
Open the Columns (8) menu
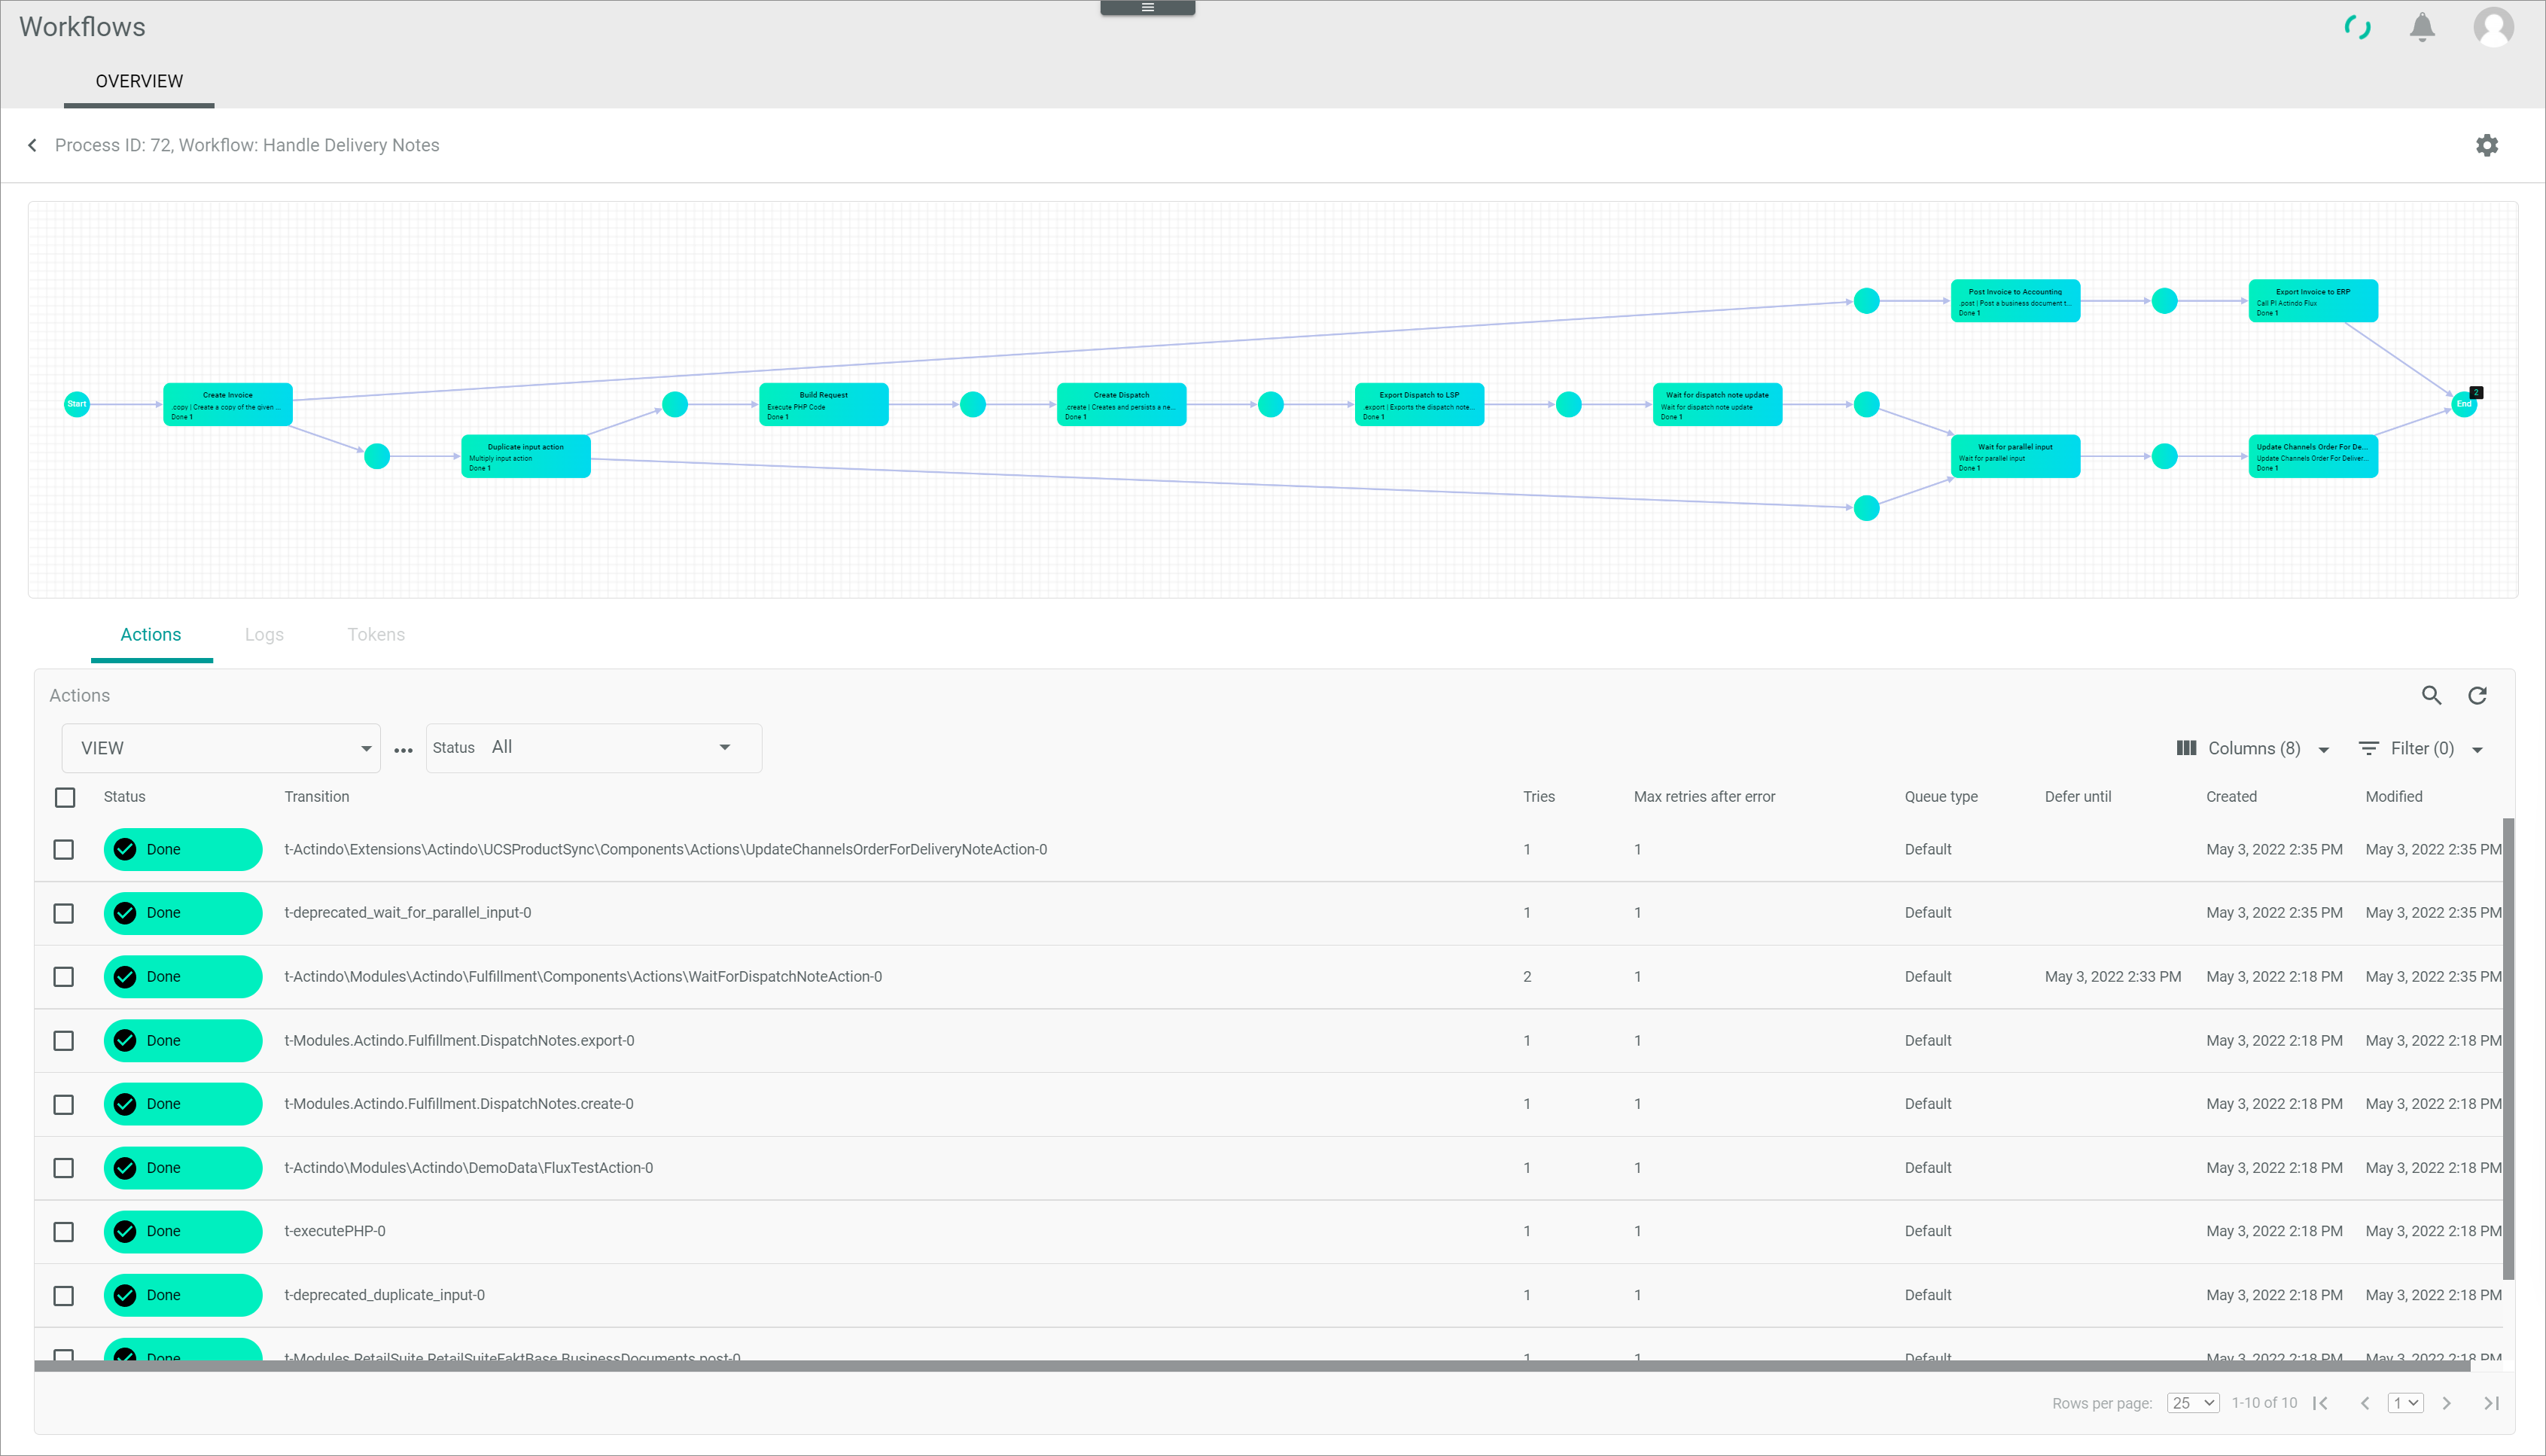click(2253, 748)
